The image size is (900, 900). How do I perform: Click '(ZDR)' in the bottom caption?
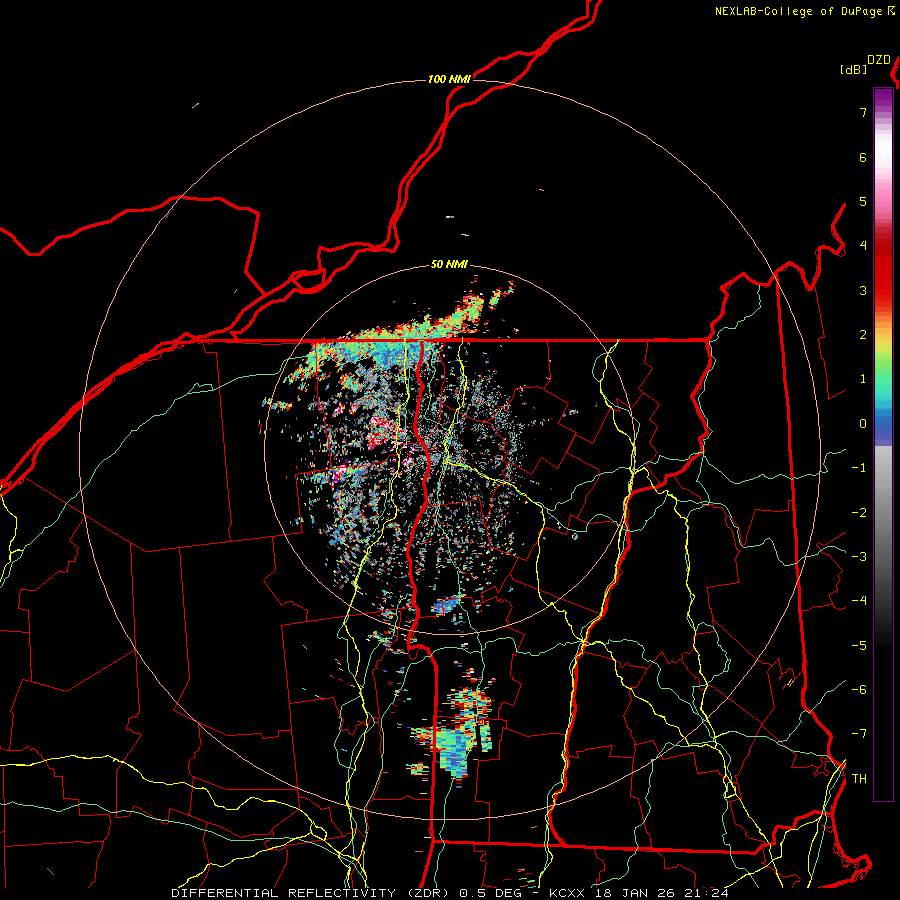coord(428,893)
